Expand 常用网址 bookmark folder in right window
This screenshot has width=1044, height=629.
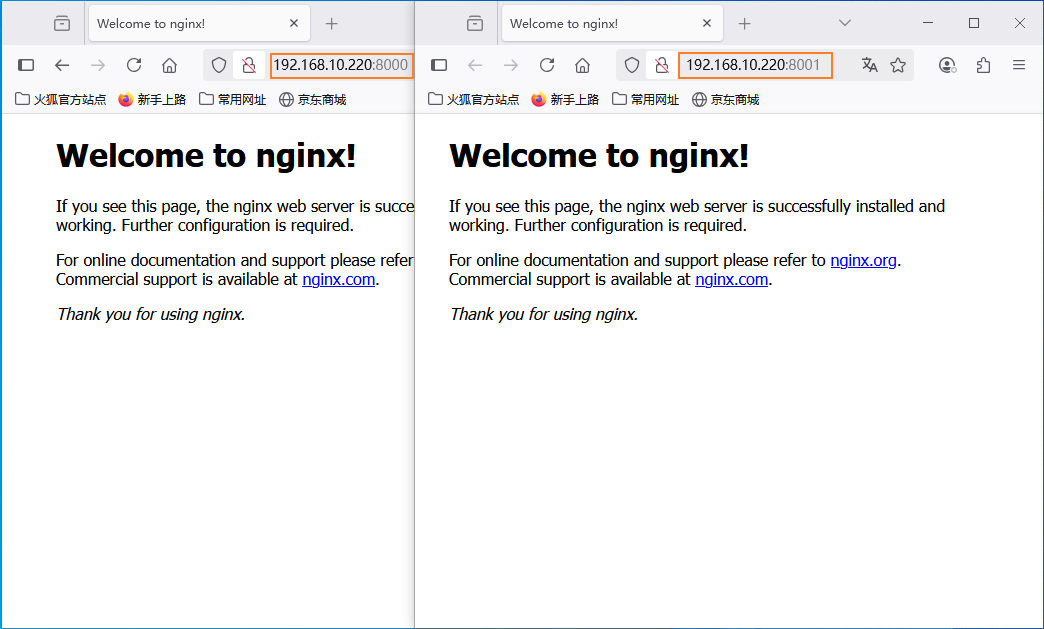pyautogui.click(x=646, y=100)
